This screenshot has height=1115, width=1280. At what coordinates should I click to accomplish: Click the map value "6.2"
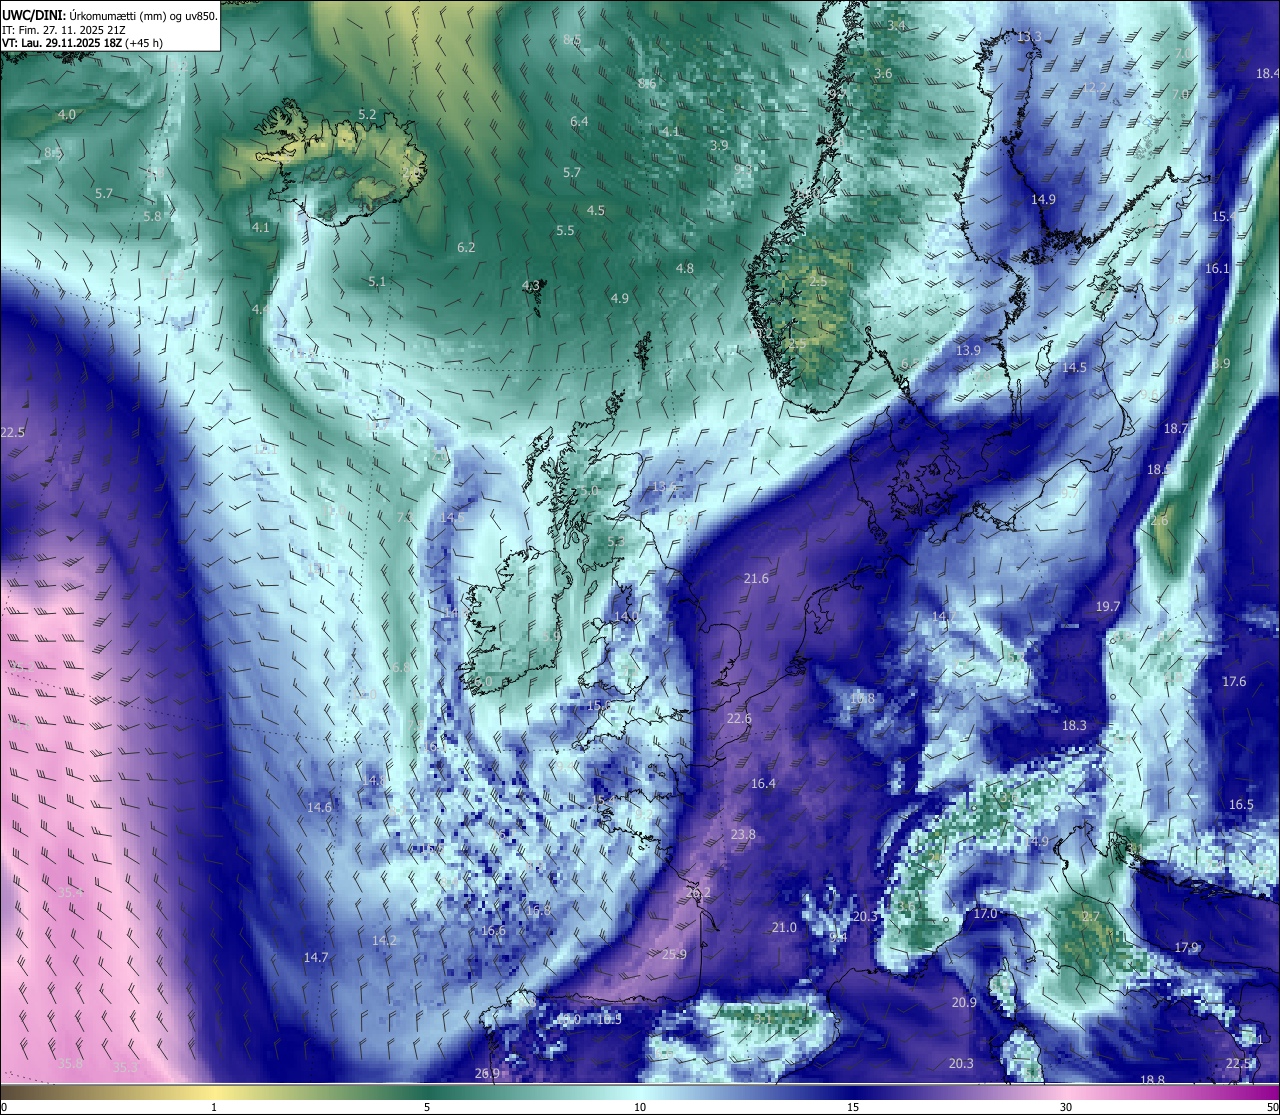point(466,248)
